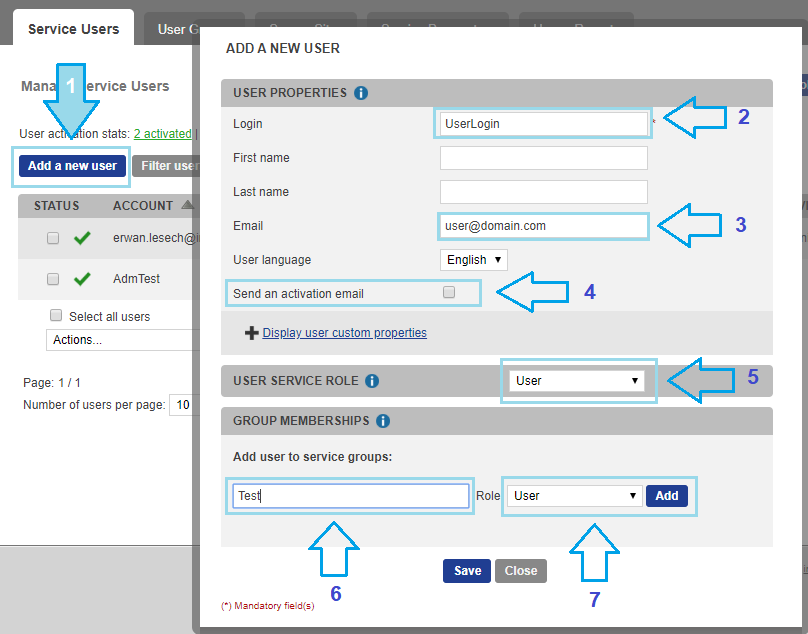Click the Group Memberships info icon
The width and height of the screenshot is (808, 634).
[x=383, y=421]
